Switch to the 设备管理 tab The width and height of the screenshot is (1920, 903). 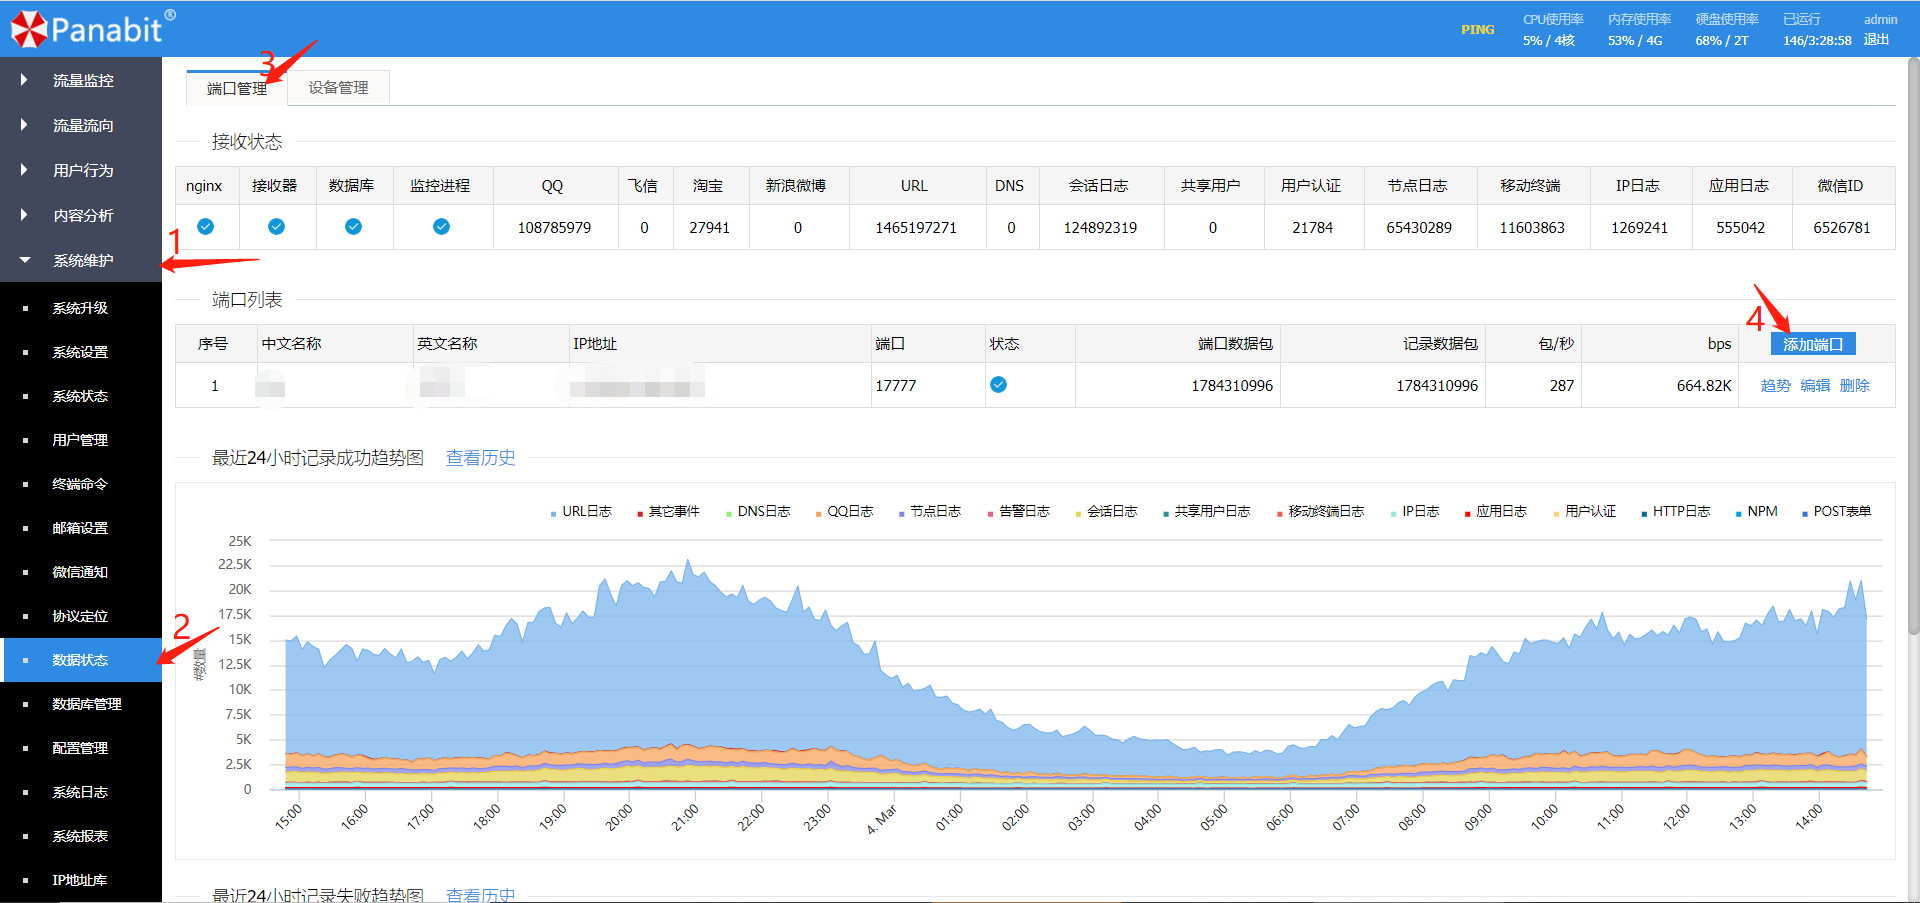(338, 88)
